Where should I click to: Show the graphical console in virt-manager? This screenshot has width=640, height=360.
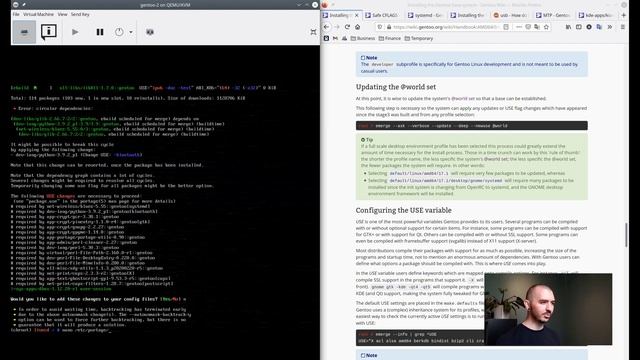(x=24, y=32)
